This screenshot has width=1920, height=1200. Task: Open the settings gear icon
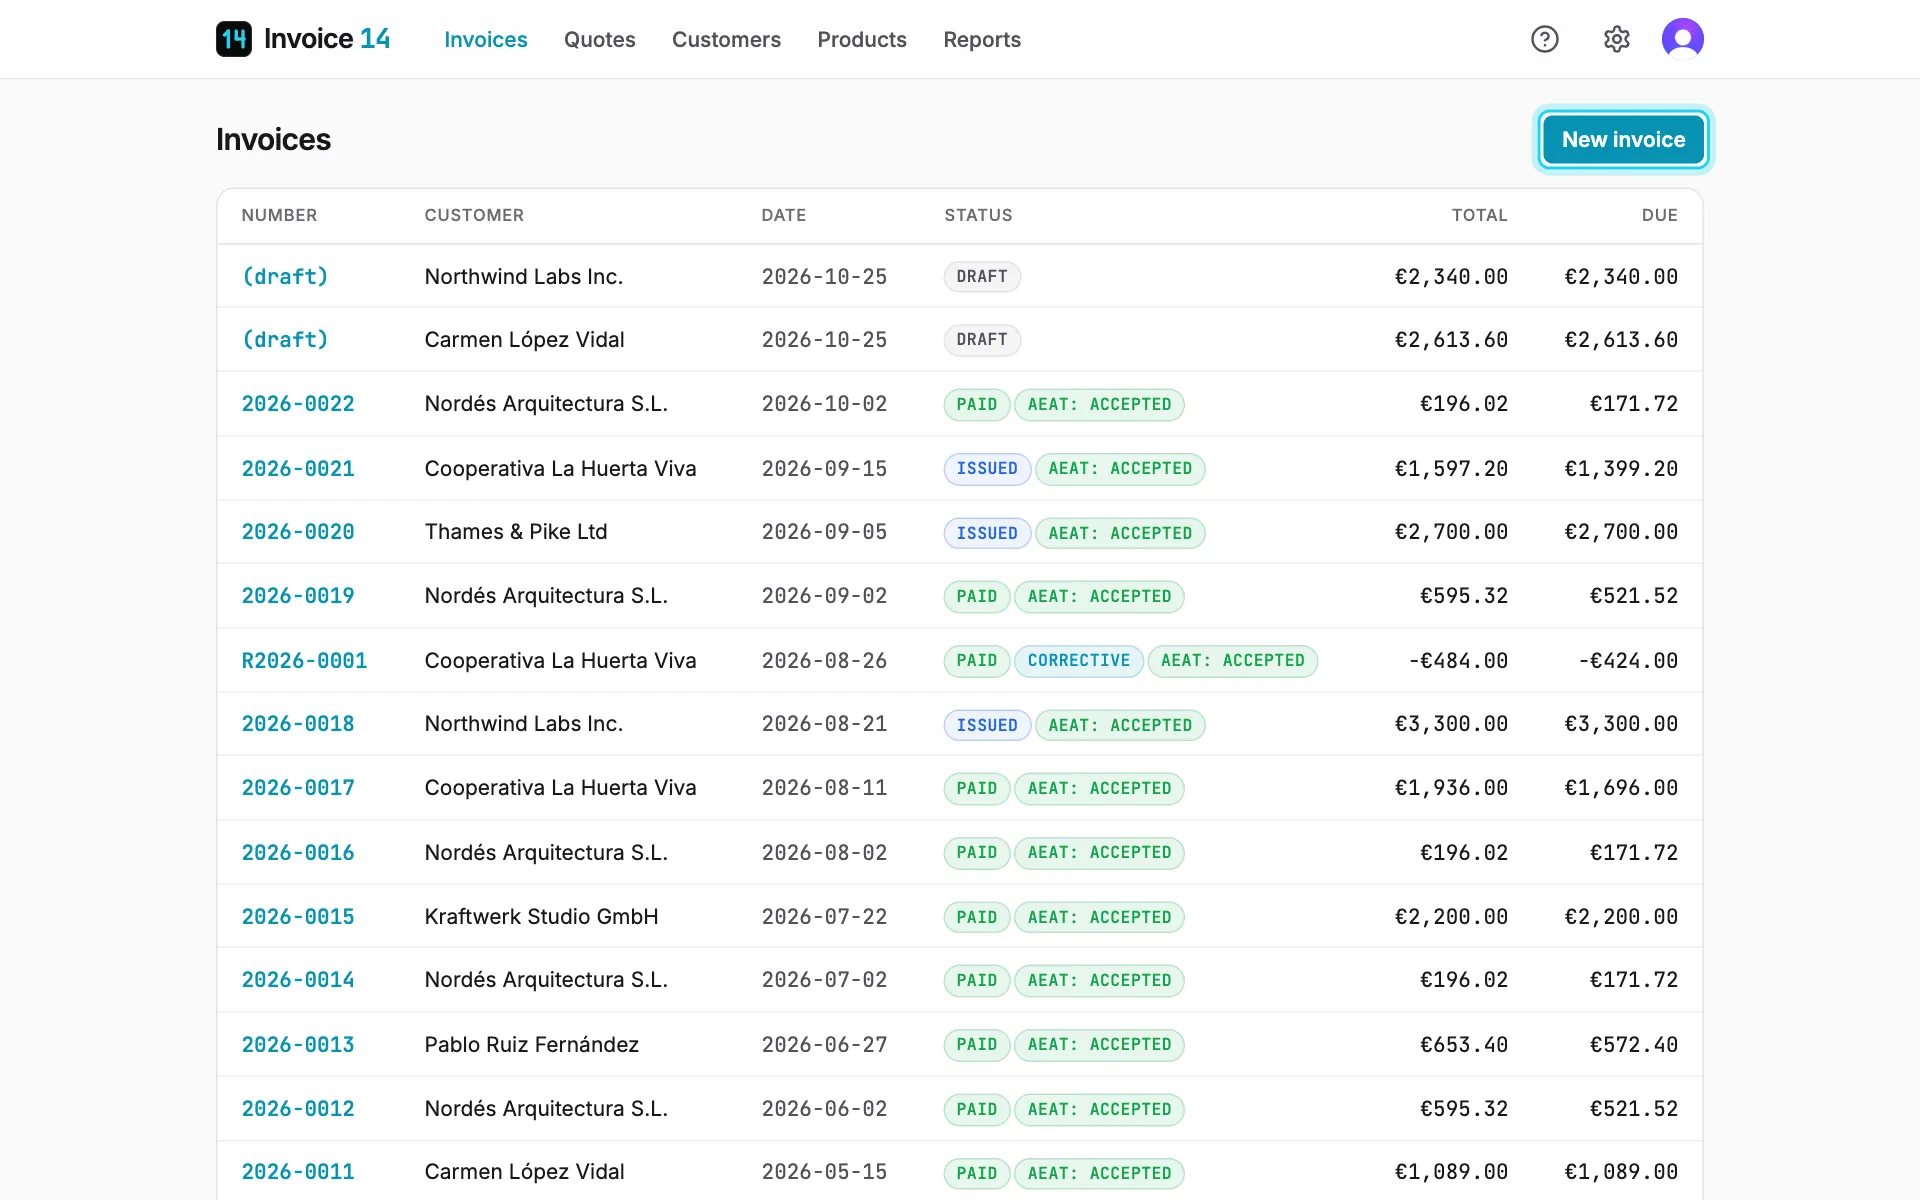pyautogui.click(x=1617, y=39)
